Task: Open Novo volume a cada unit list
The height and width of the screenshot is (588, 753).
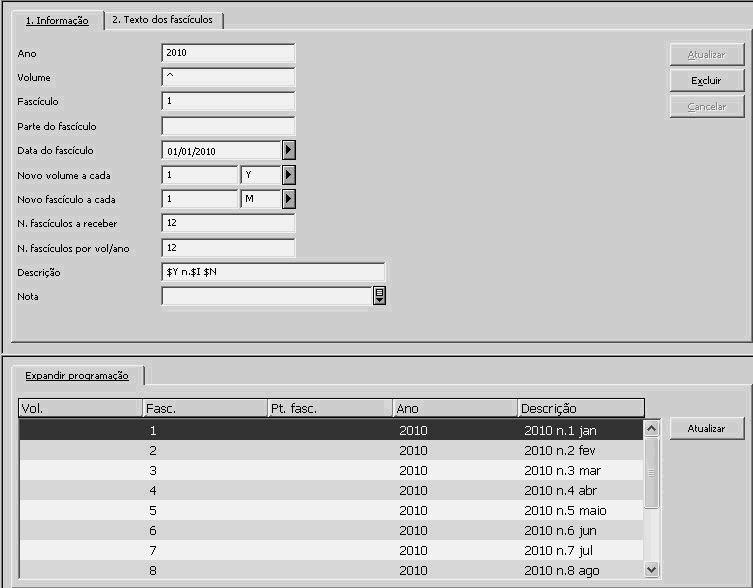Action: pyautogui.click(x=289, y=175)
